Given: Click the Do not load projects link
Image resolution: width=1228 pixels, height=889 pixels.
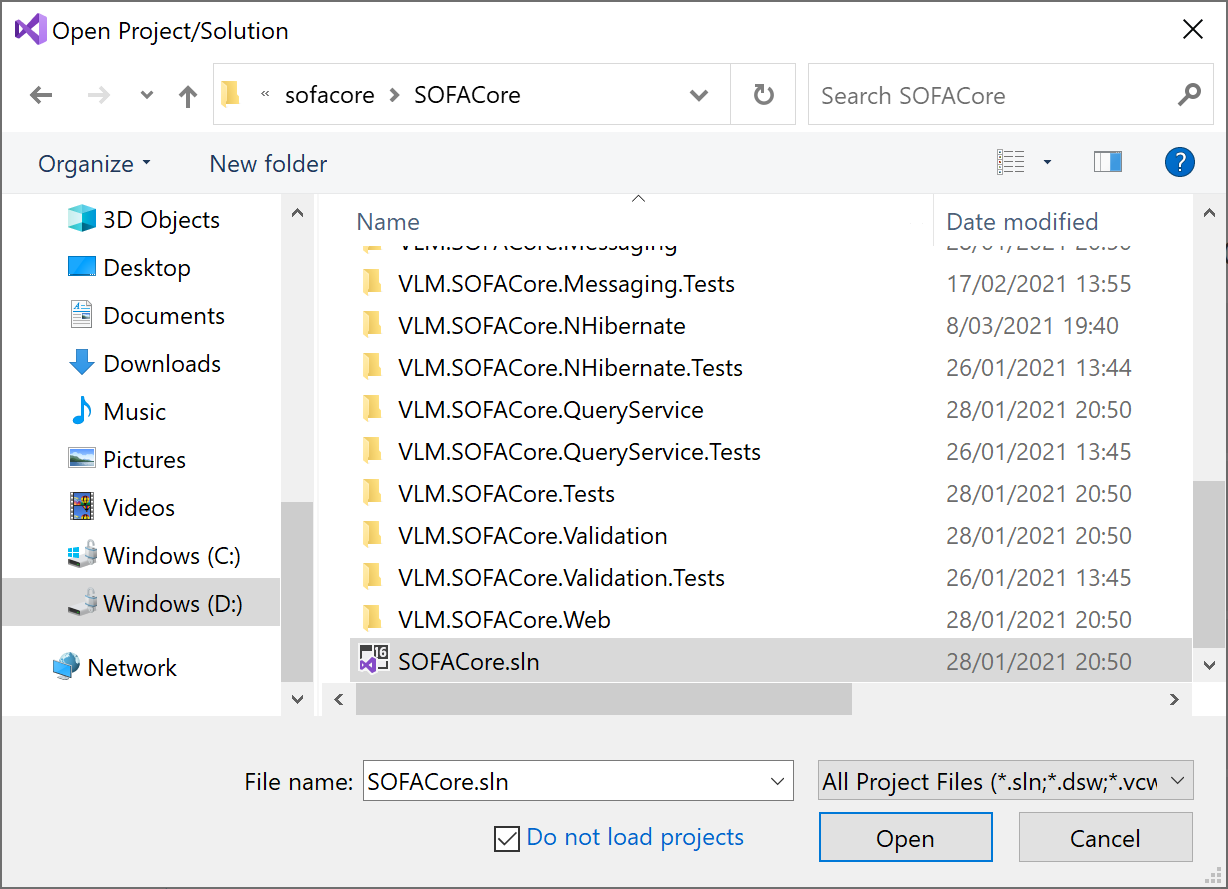Looking at the screenshot, I should click(x=635, y=837).
